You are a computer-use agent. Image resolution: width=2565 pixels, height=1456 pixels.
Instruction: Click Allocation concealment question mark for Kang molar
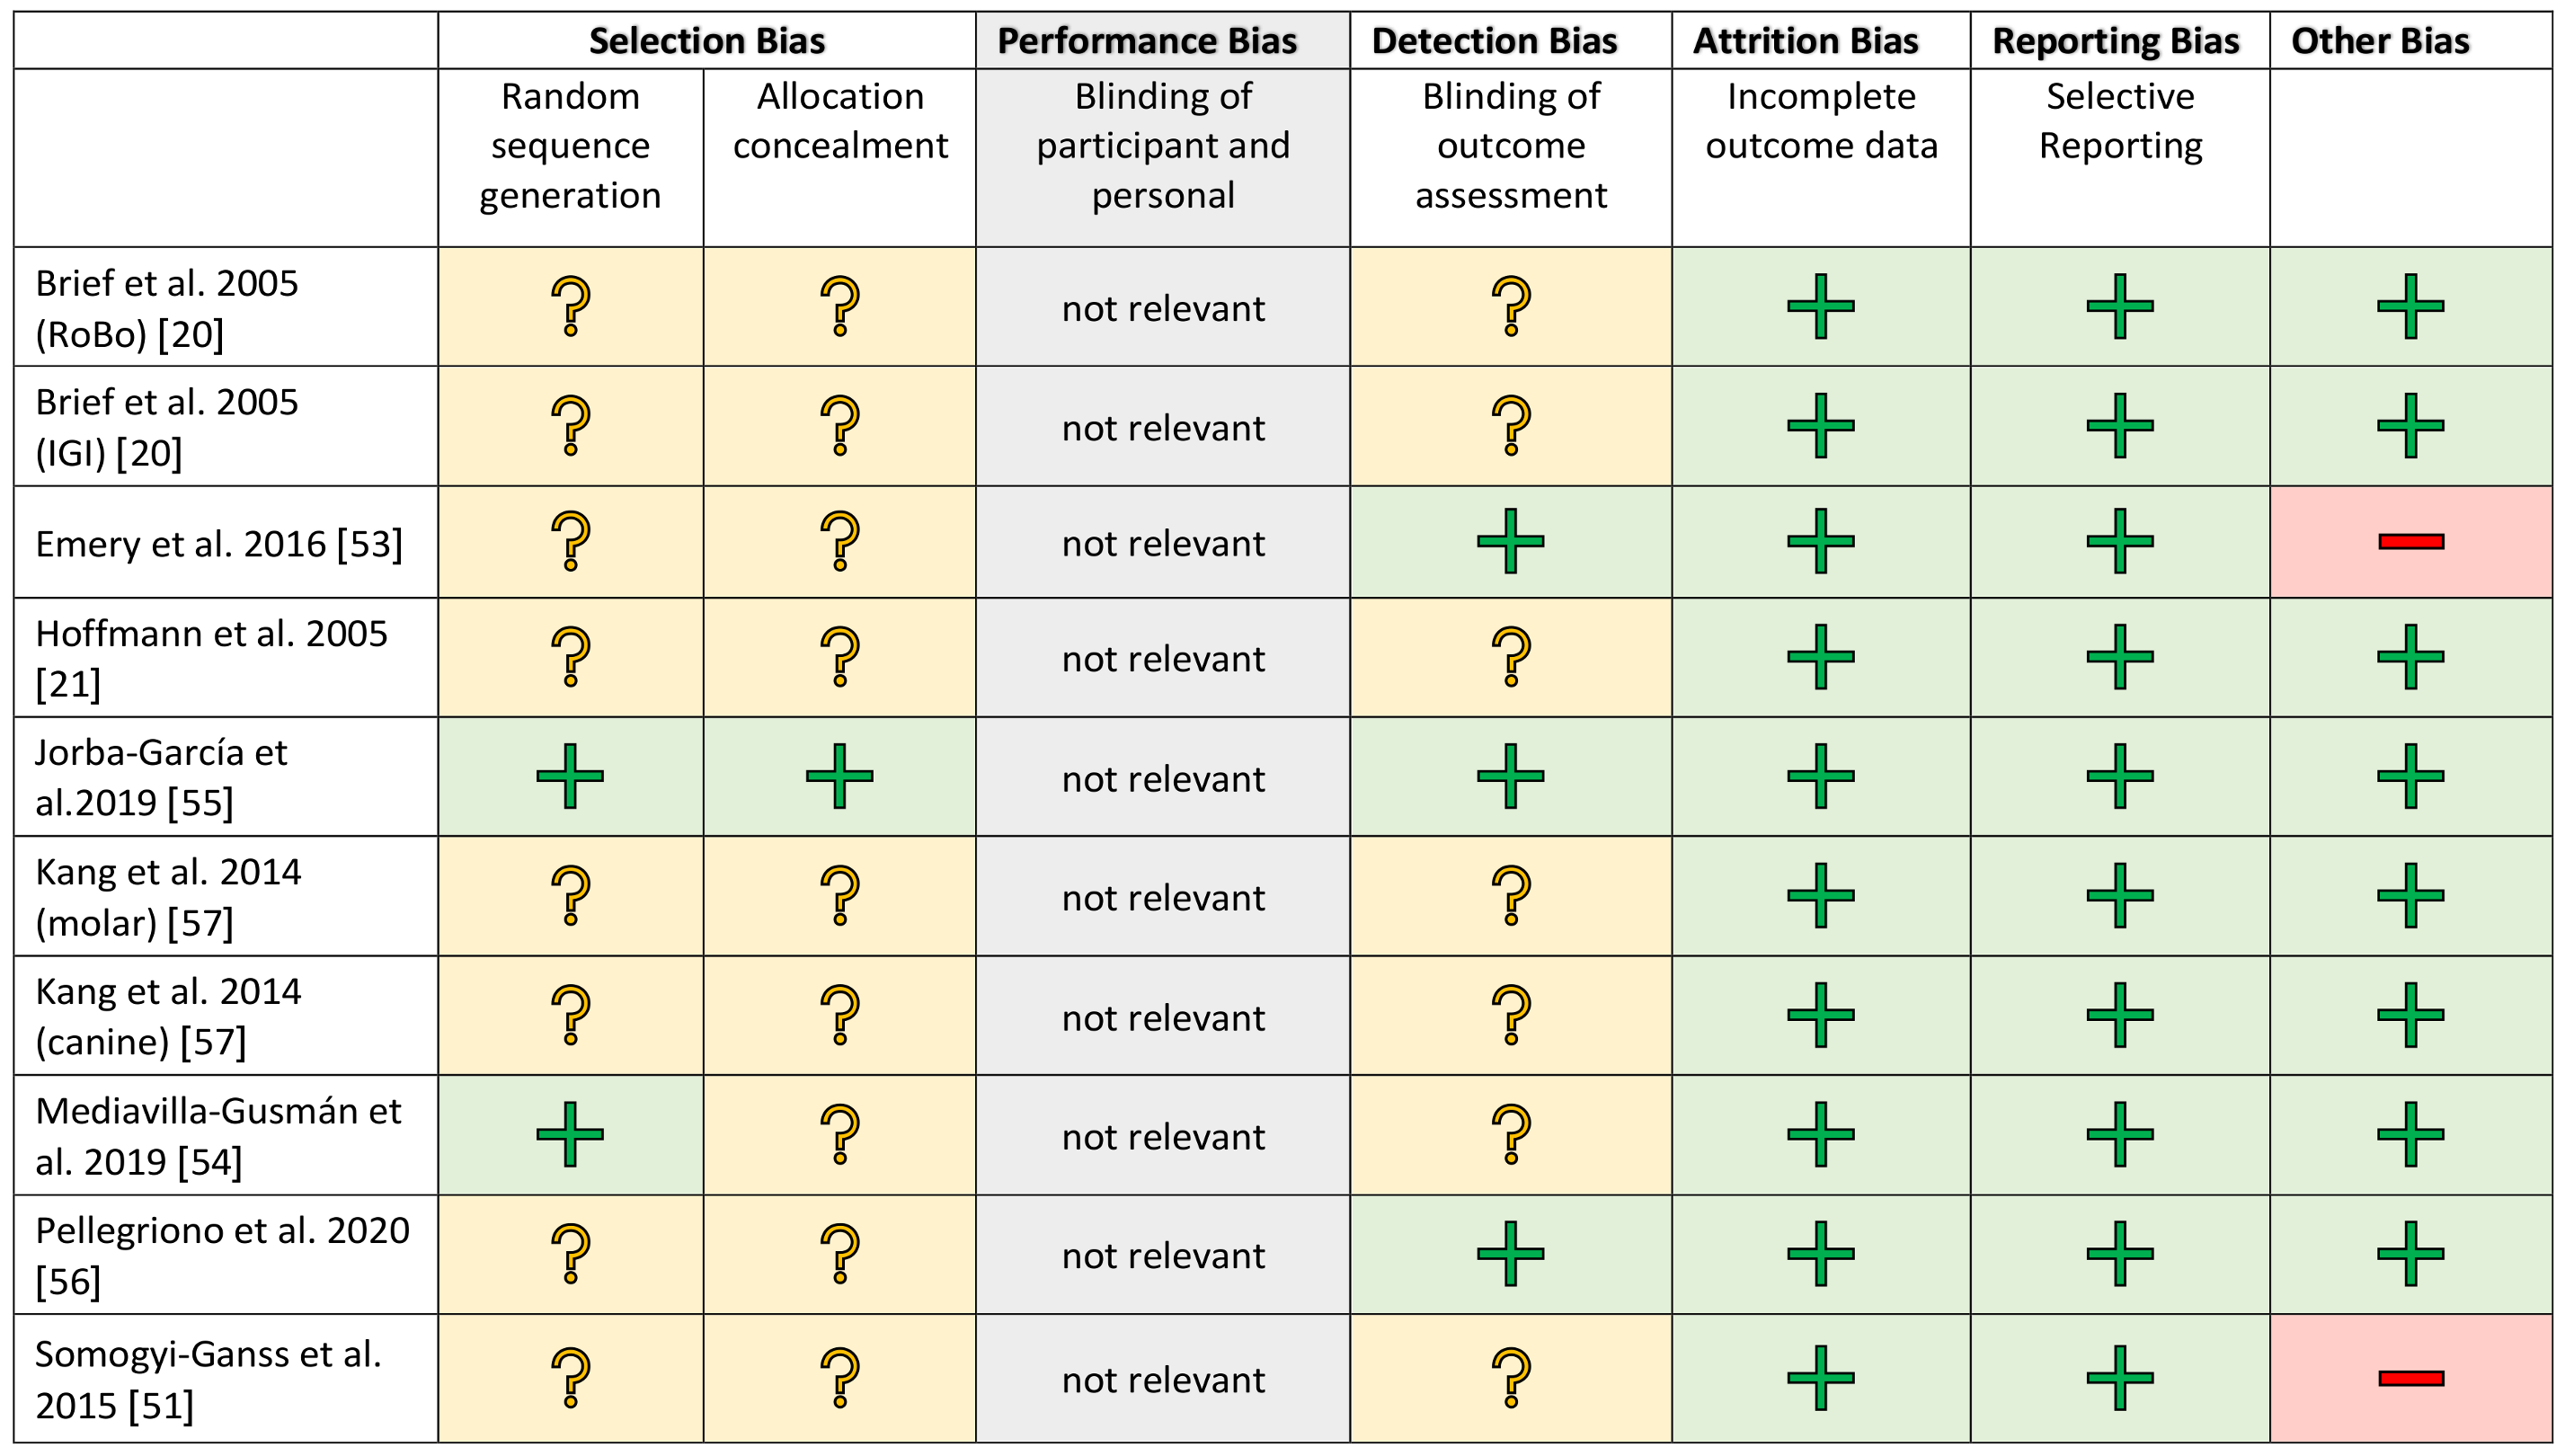point(839,895)
